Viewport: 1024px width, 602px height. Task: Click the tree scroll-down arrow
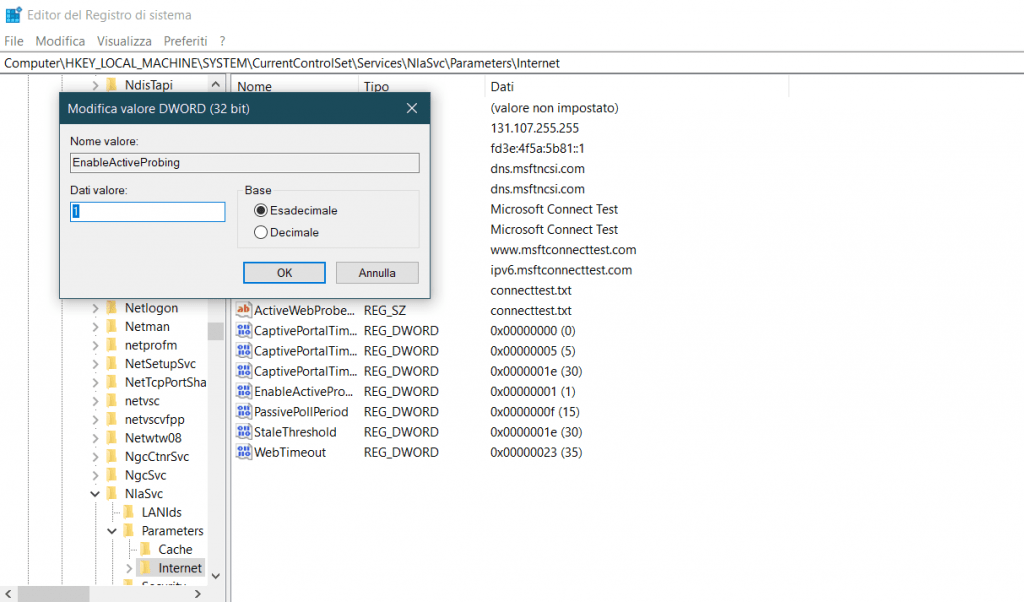click(216, 576)
